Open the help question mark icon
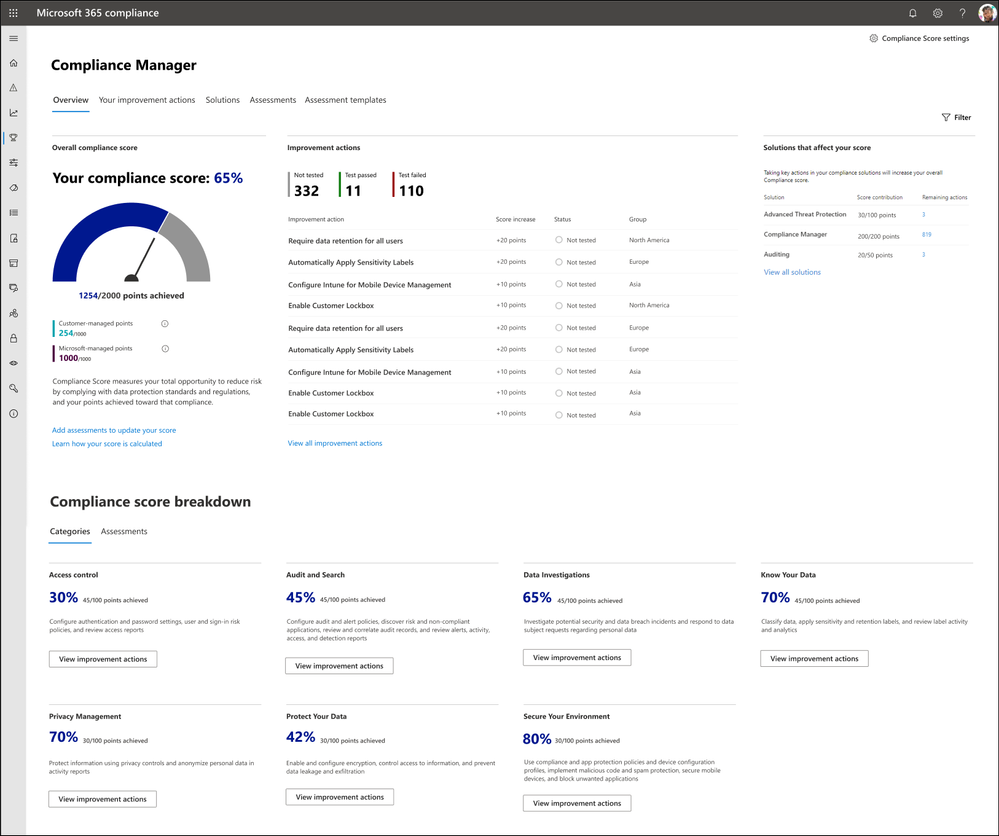999x836 pixels. click(962, 13)
